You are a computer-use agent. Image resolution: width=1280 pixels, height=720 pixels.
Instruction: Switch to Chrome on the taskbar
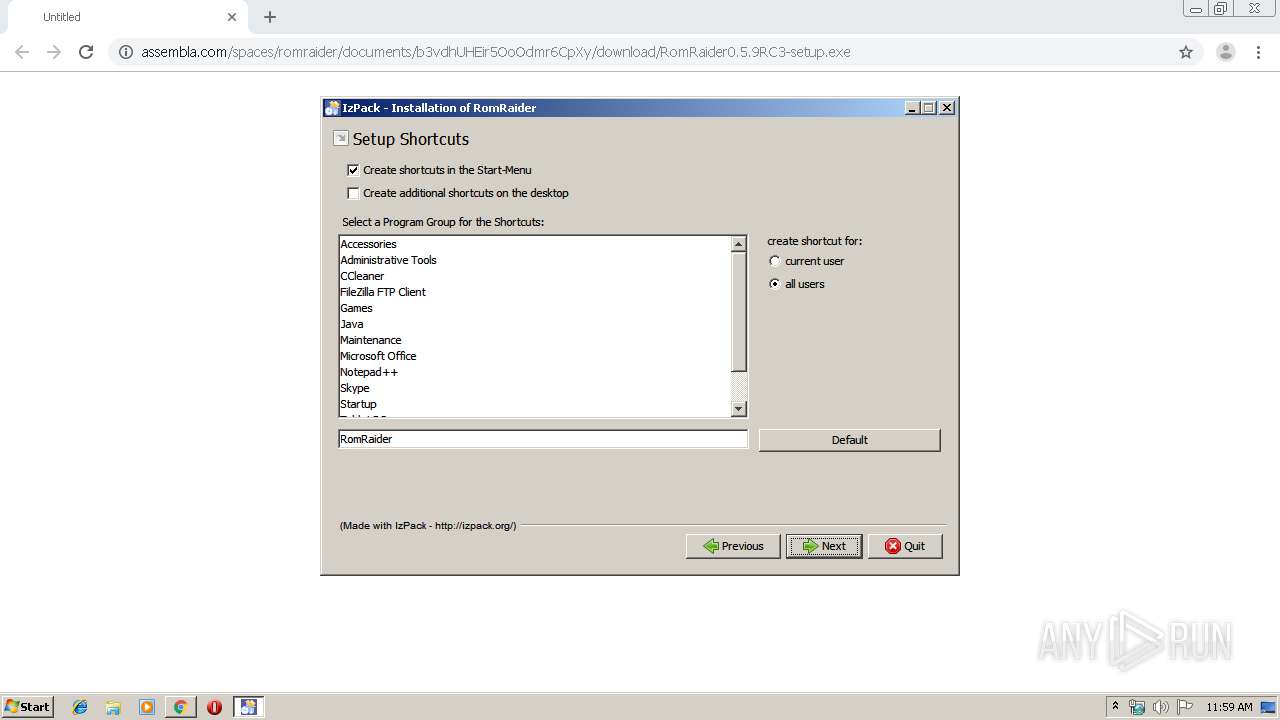click(x=180, y=707)
